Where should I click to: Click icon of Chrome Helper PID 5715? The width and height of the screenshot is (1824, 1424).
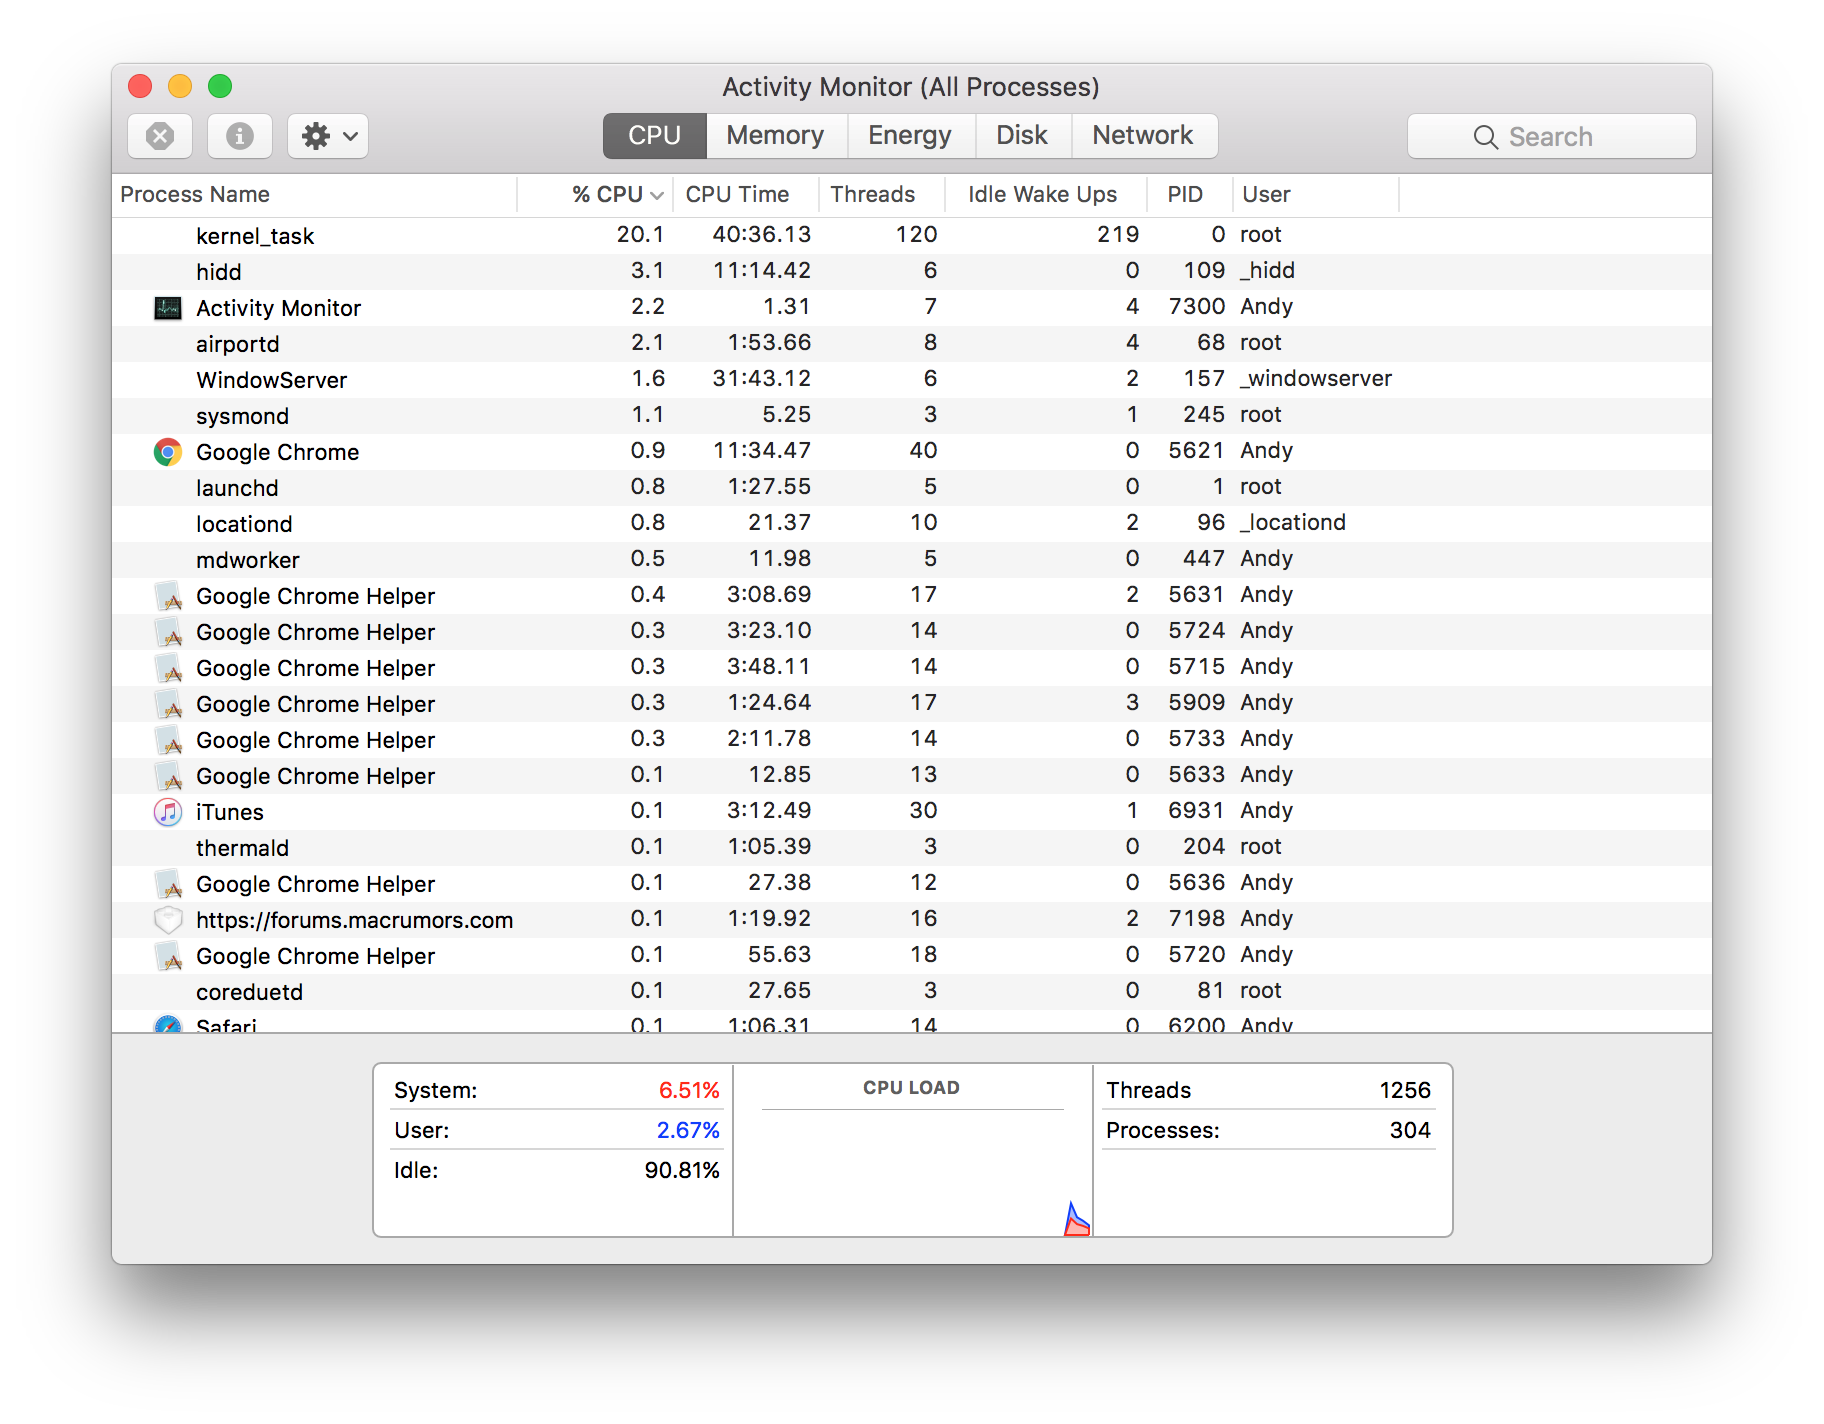tap(168, 668)
